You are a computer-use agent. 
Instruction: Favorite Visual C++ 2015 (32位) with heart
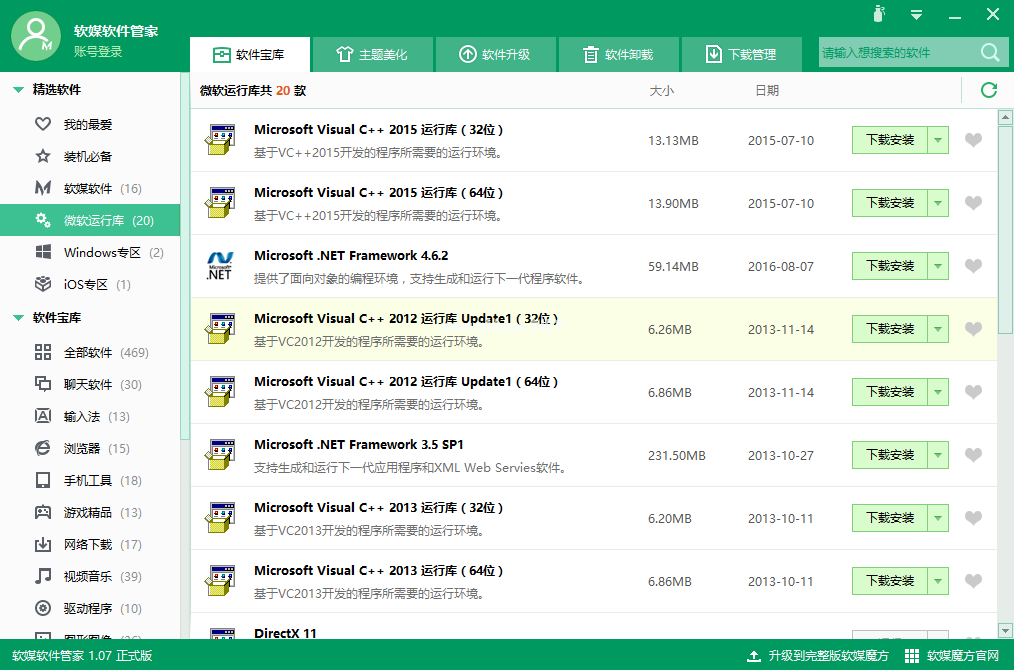click(x=973, y=140)
